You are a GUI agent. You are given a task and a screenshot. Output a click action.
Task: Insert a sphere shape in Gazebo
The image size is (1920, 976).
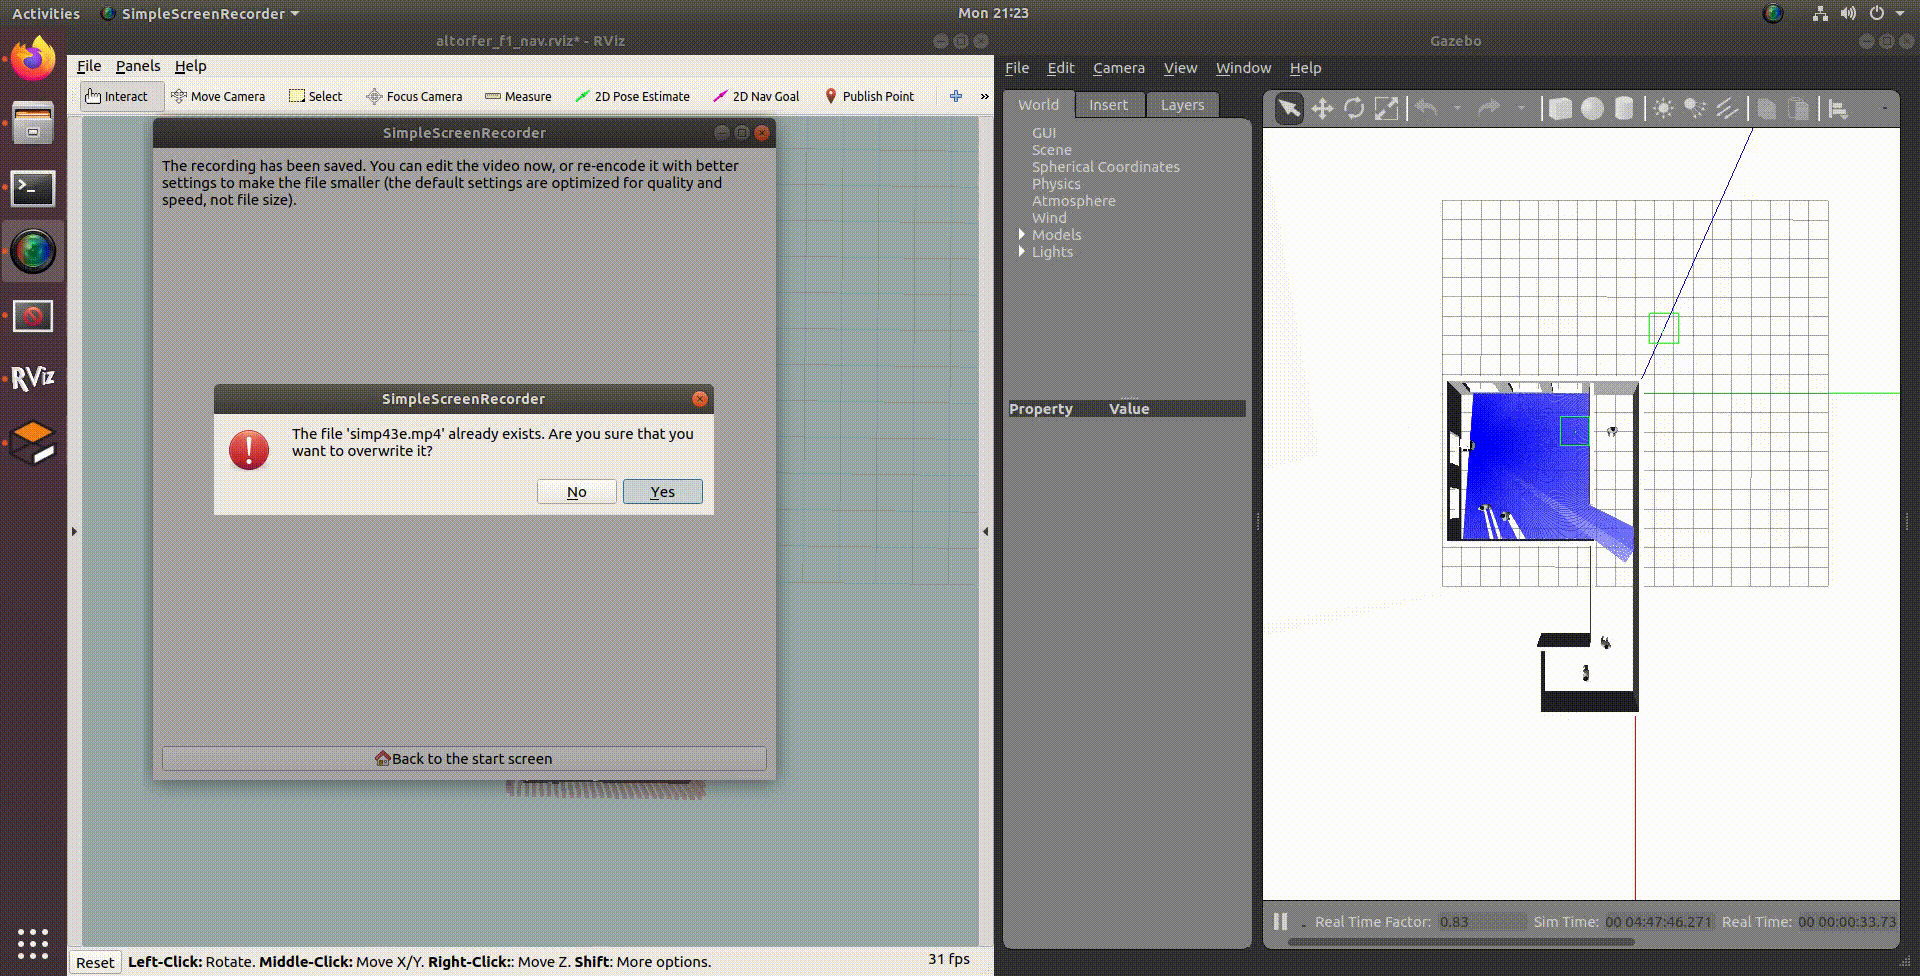tap(1592, 109)
